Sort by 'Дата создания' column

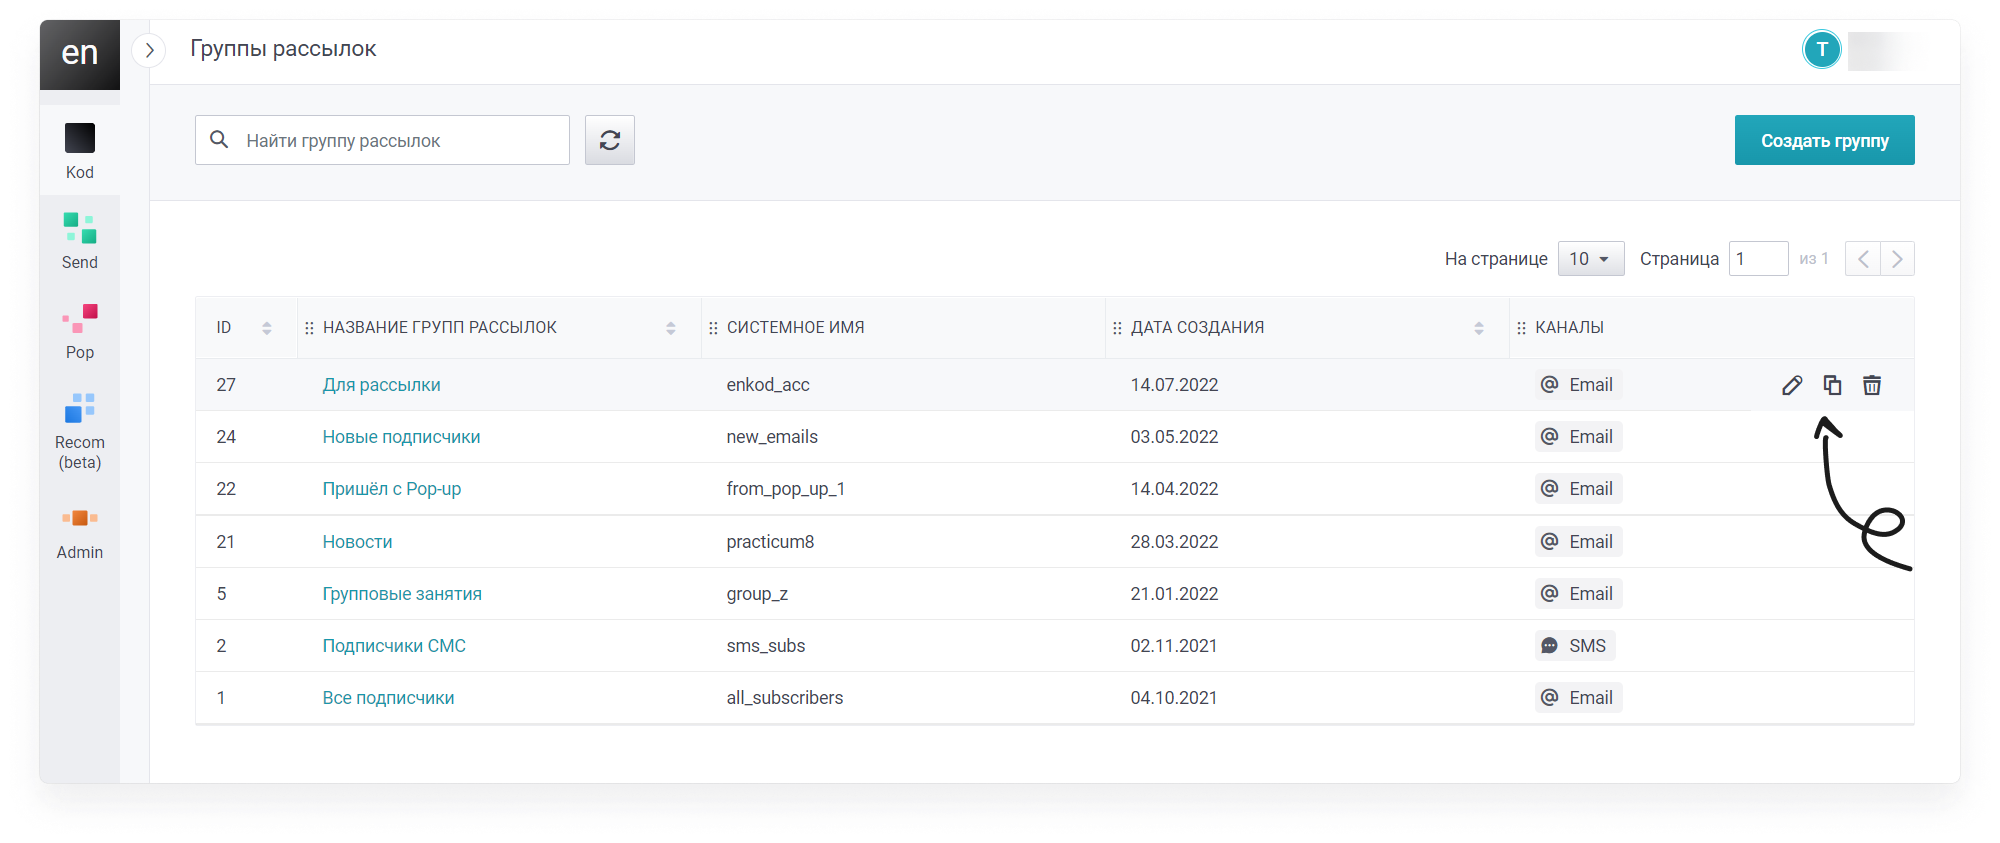(1479, 328)
